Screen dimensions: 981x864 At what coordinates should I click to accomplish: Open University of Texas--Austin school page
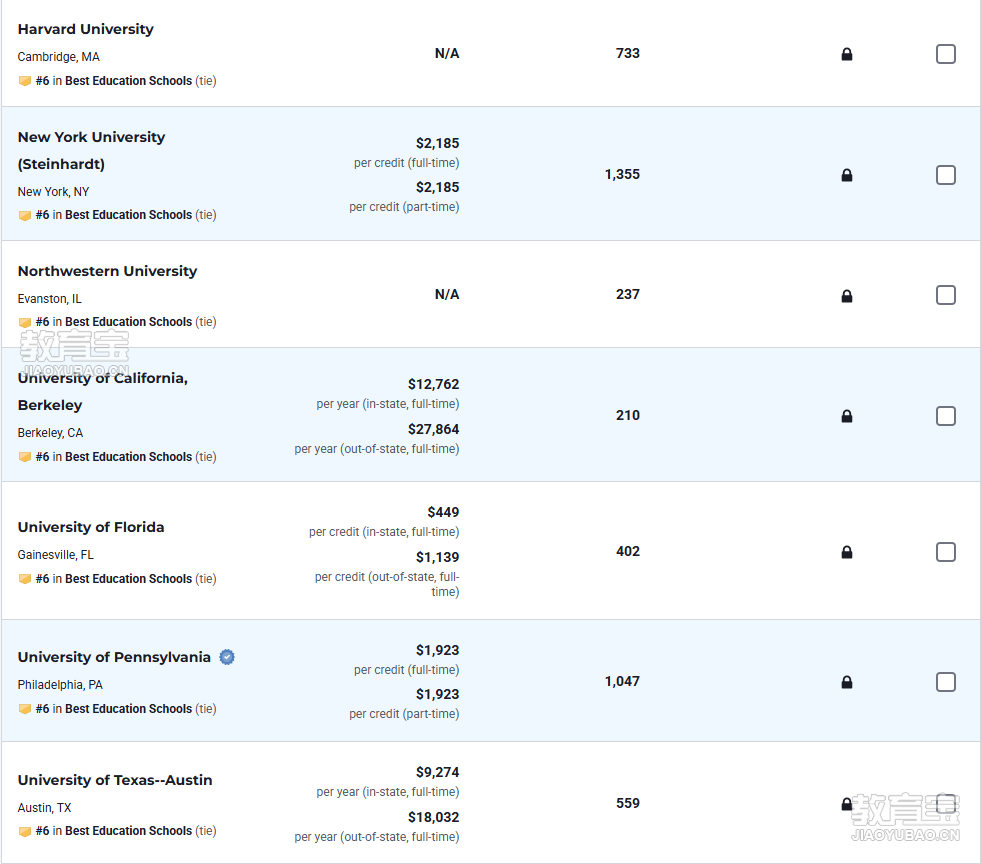click(x=115, y=780)
